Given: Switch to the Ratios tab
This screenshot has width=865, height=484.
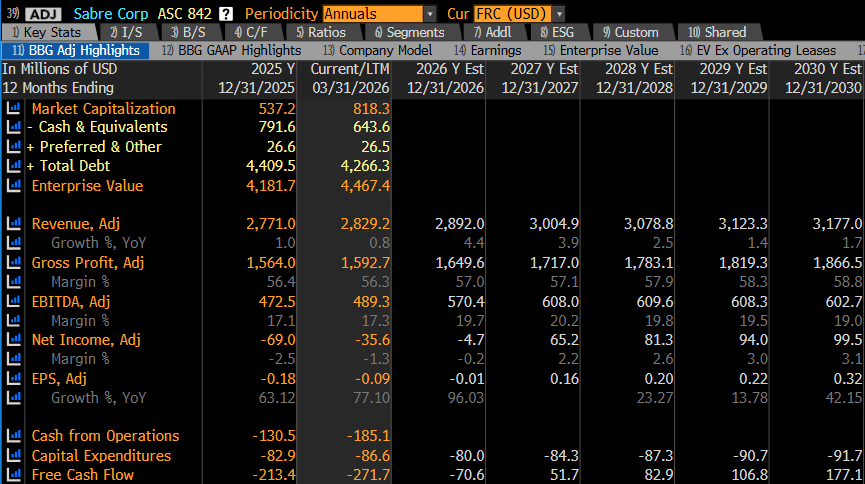Looking at the screenshot, I should 321,33.
